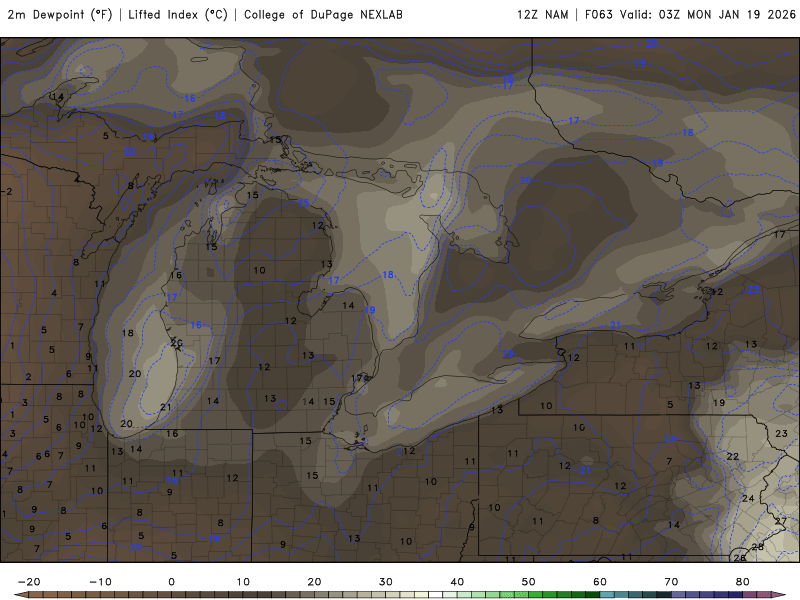This screenshot has width=800, height=600.
Task: Click the black "-2" dewpoint value on map
Action: coord(7,191)
